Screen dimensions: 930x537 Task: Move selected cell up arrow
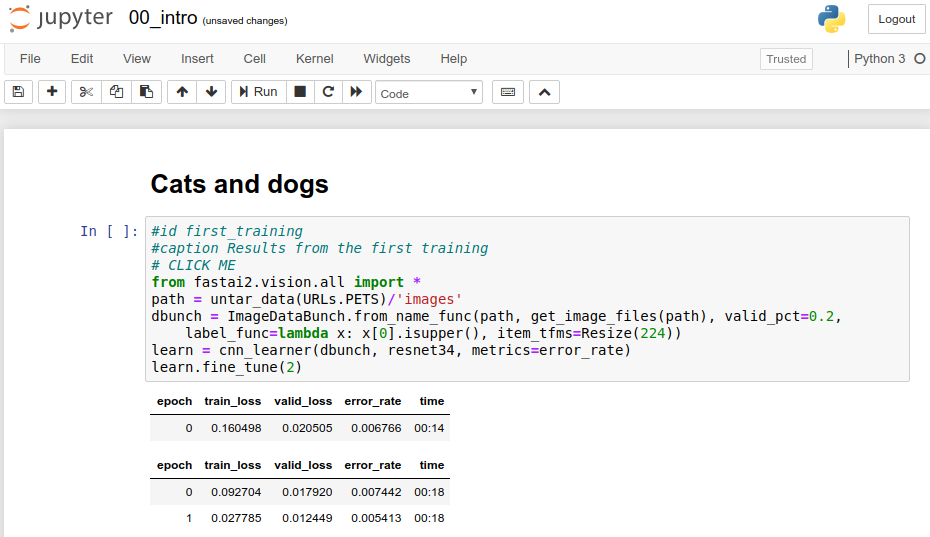pyautogui.click(x=181, y=92)
